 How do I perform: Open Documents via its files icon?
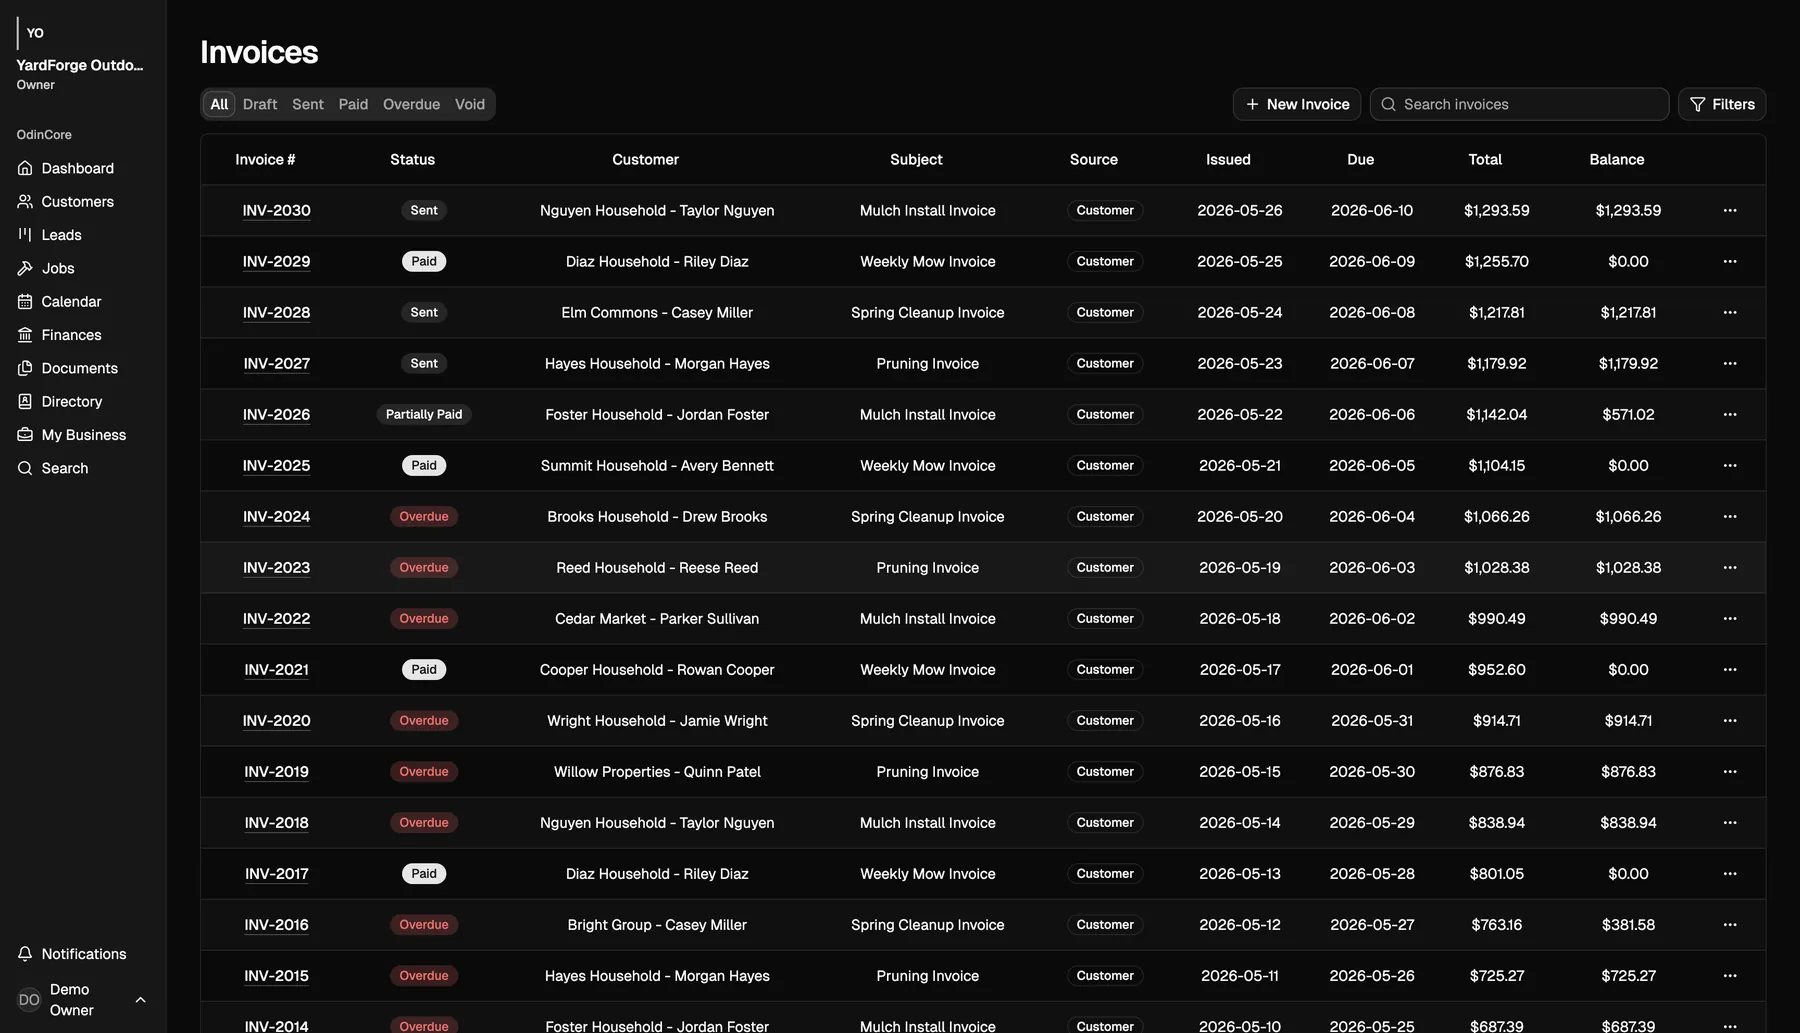25,368
